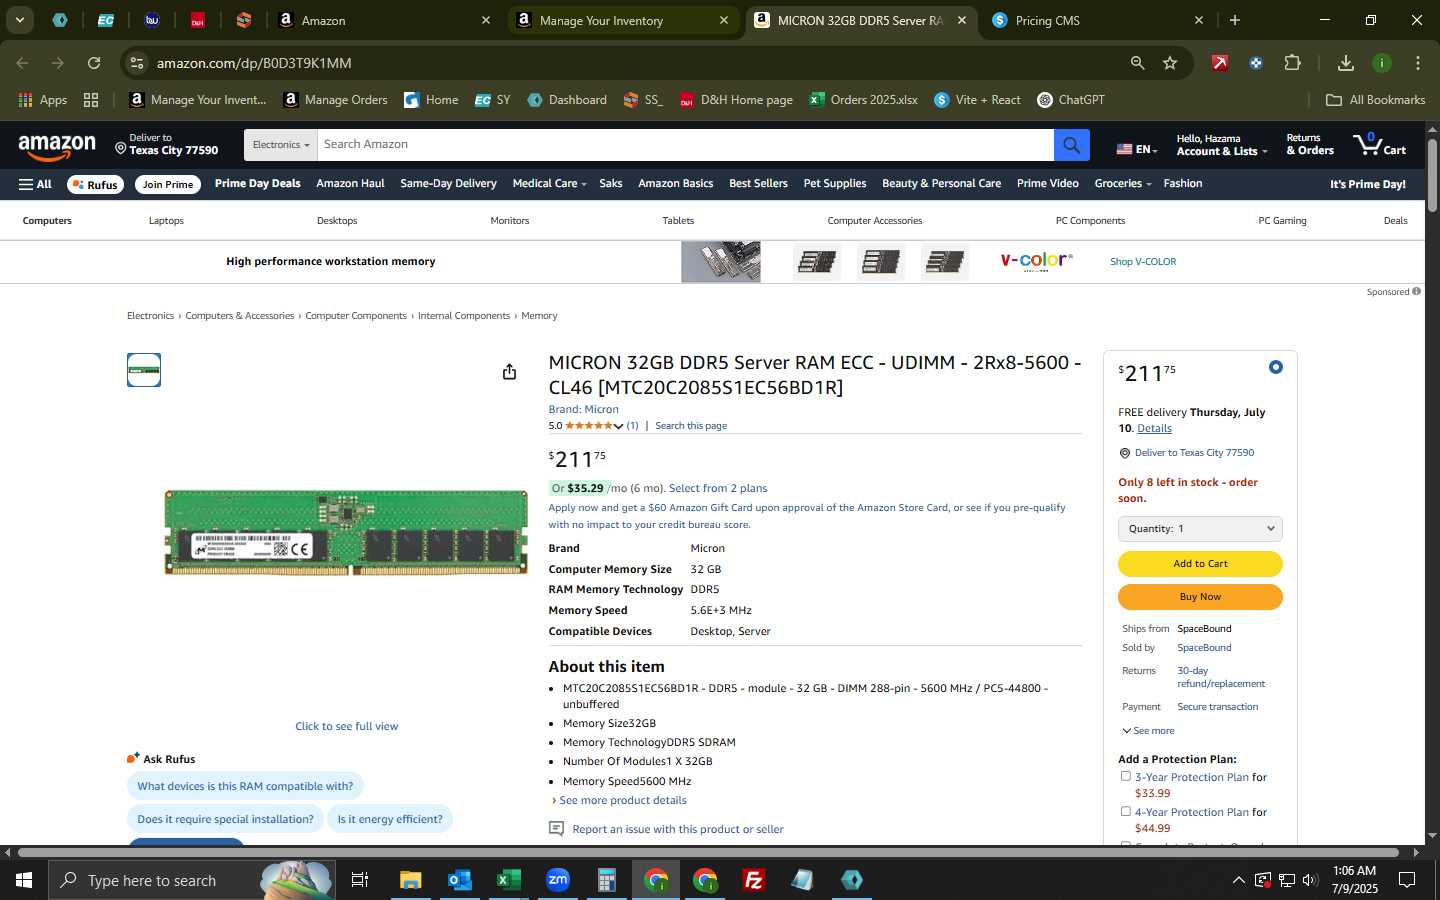Screen dimensions: 1440x900
Task: Click the Amazon logo in the header
Action: 57,146
